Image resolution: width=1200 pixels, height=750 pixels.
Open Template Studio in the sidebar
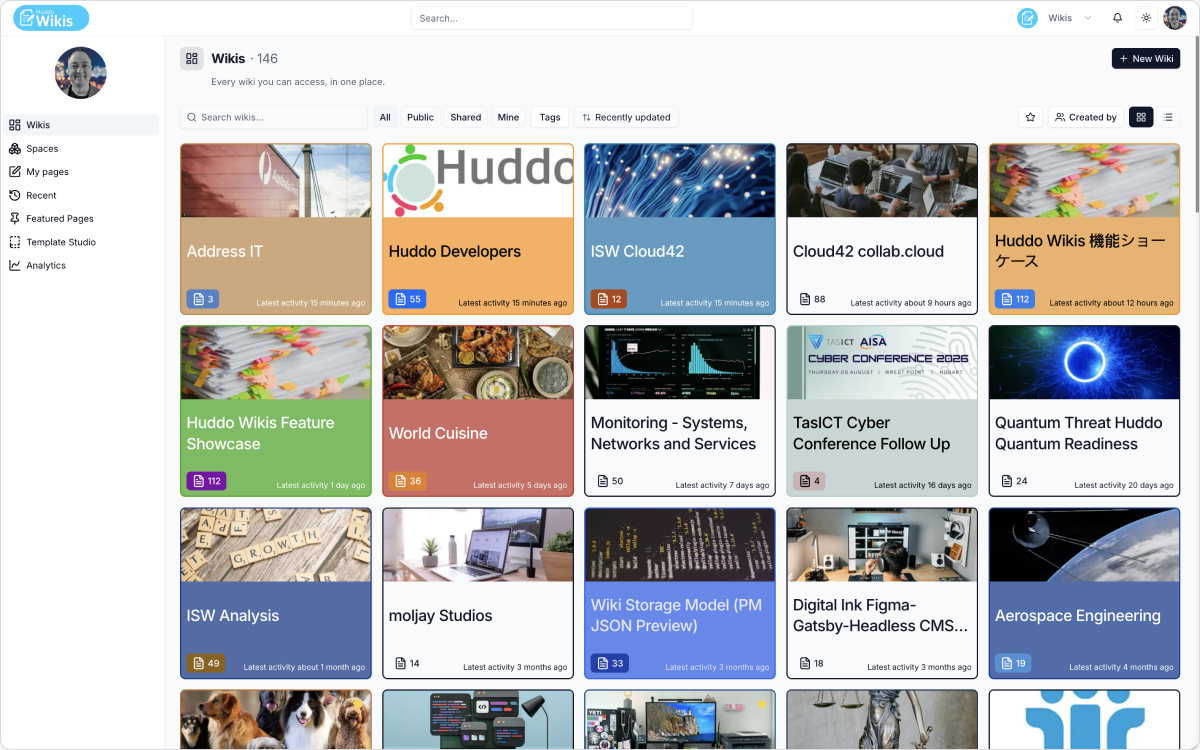pos(81,242)
